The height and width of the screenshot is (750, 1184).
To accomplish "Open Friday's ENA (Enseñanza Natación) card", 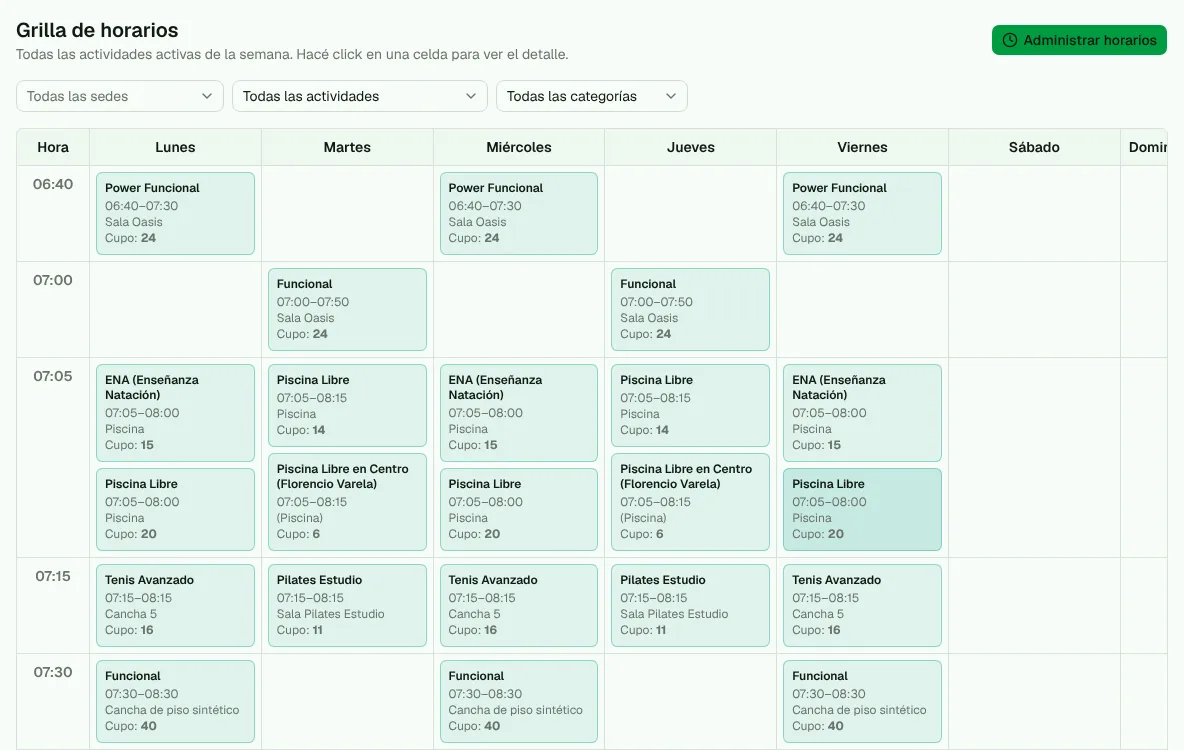I will pos(862,413).
